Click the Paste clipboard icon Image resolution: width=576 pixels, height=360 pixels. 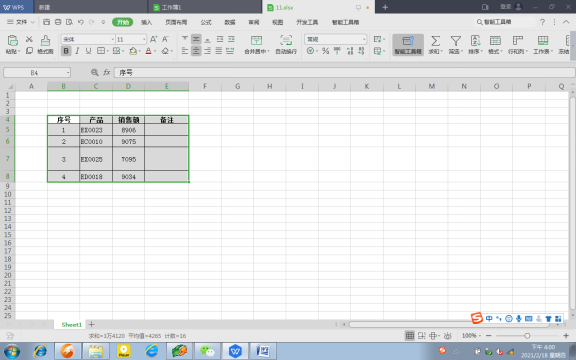(x=12, y=40)
